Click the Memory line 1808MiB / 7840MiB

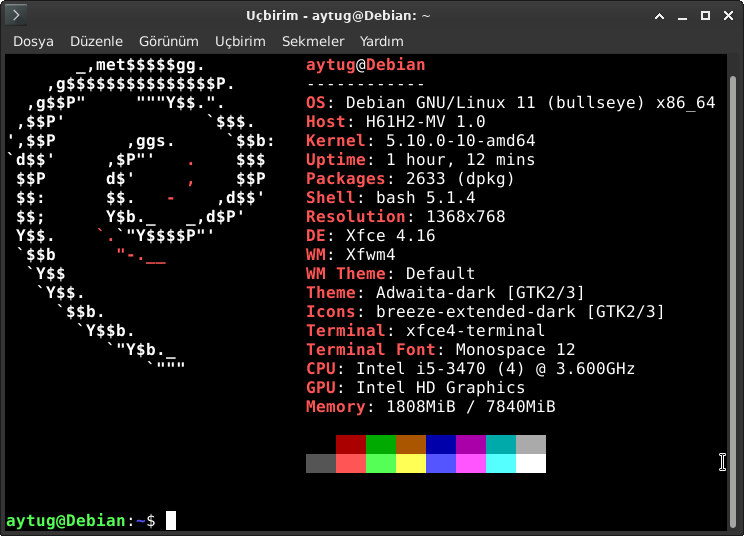point(431,406)
